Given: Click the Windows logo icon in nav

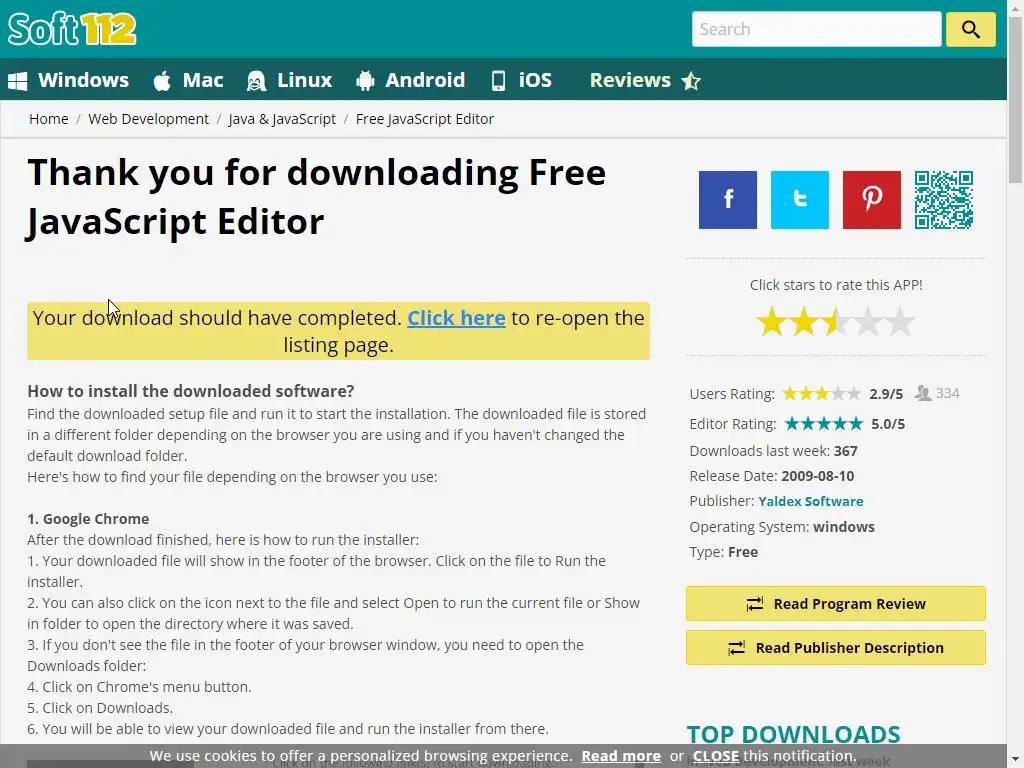Looking at the screenshot, I should tap(18, 81).
